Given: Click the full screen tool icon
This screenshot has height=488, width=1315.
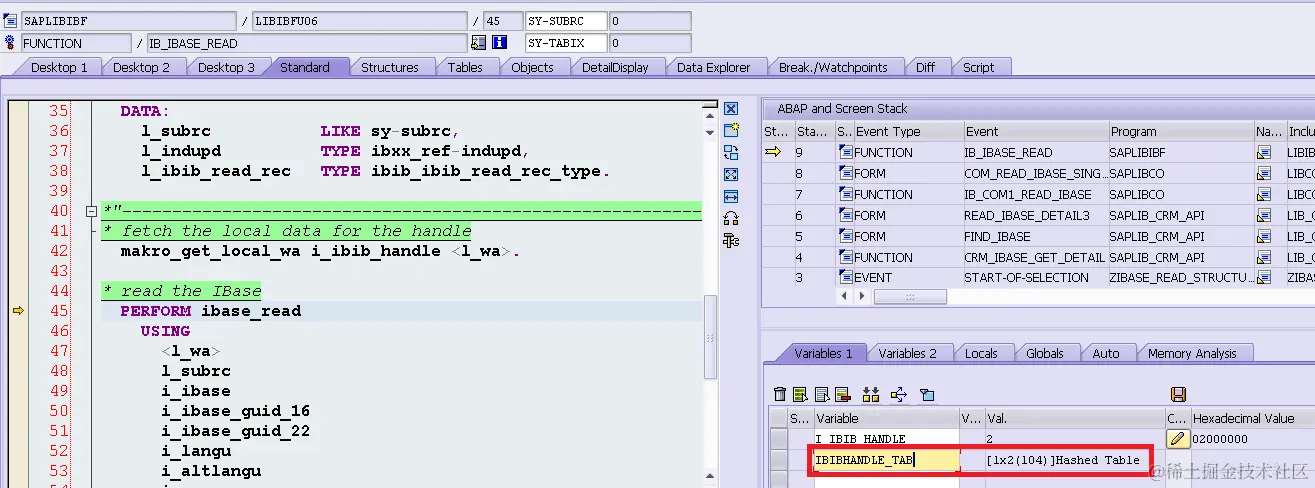Looking at the screenshot, I should click(x=731, y=174).
